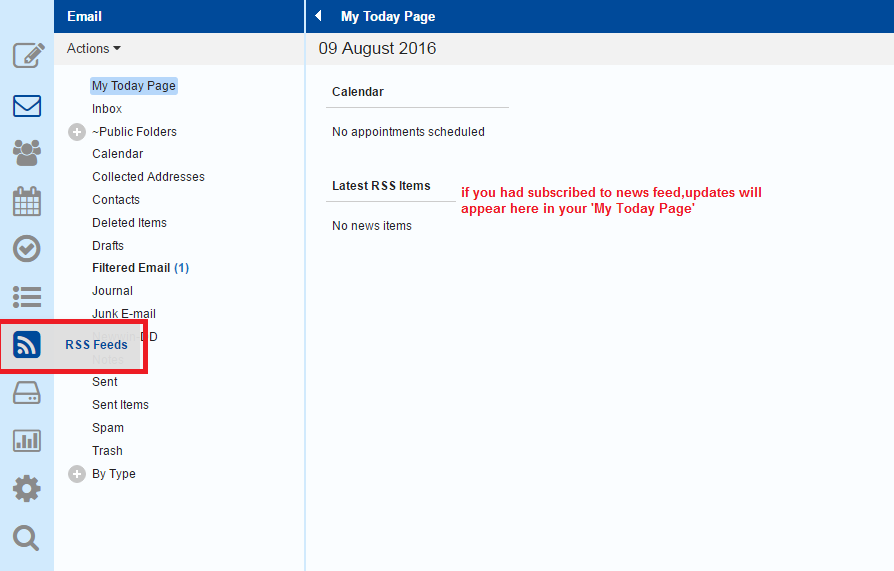Screen dimensions: 894x571
Task: Select ~Public Folders item
Action: (135, 132)
